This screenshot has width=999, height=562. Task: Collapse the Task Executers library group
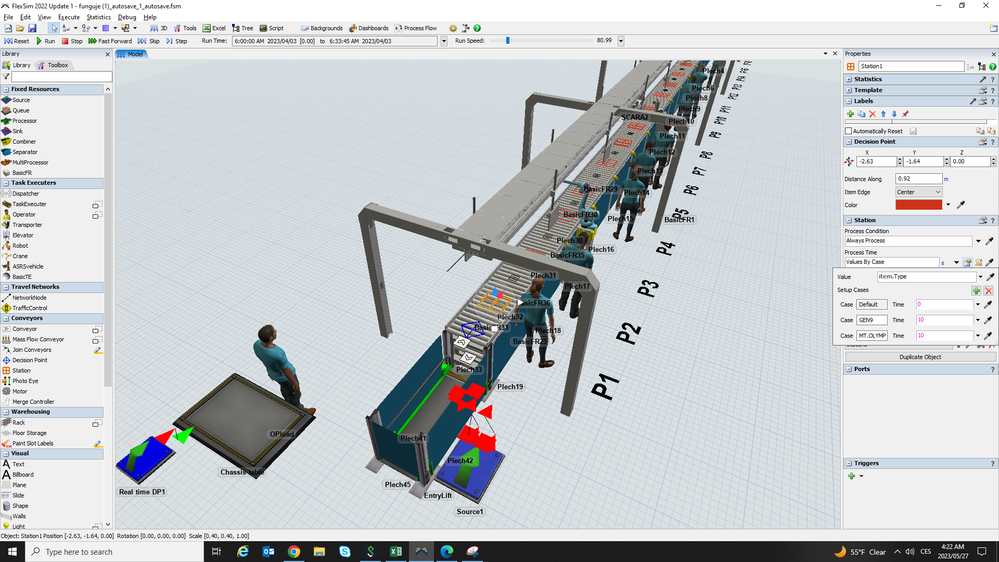click(x=6, y=183)
